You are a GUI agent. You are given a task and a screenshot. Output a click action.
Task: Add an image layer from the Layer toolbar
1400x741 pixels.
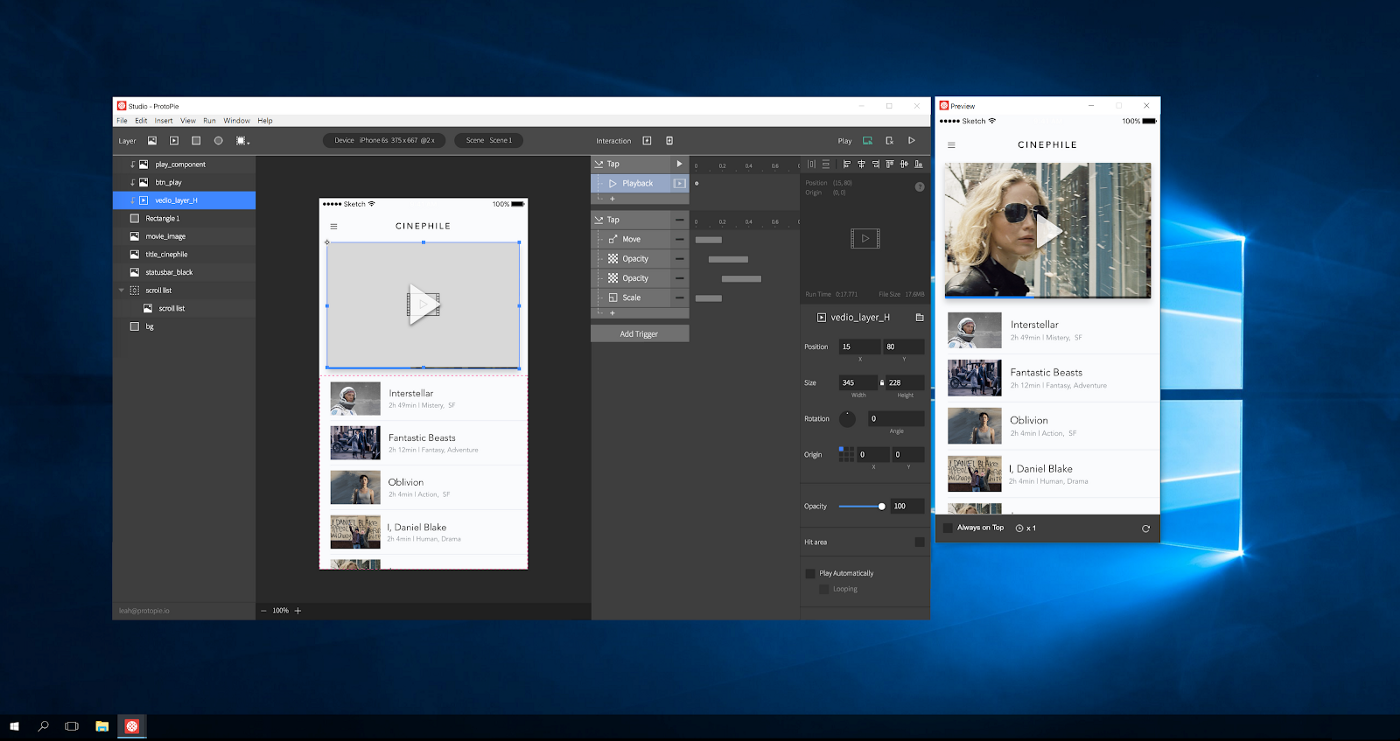click(x=152, y=141)
